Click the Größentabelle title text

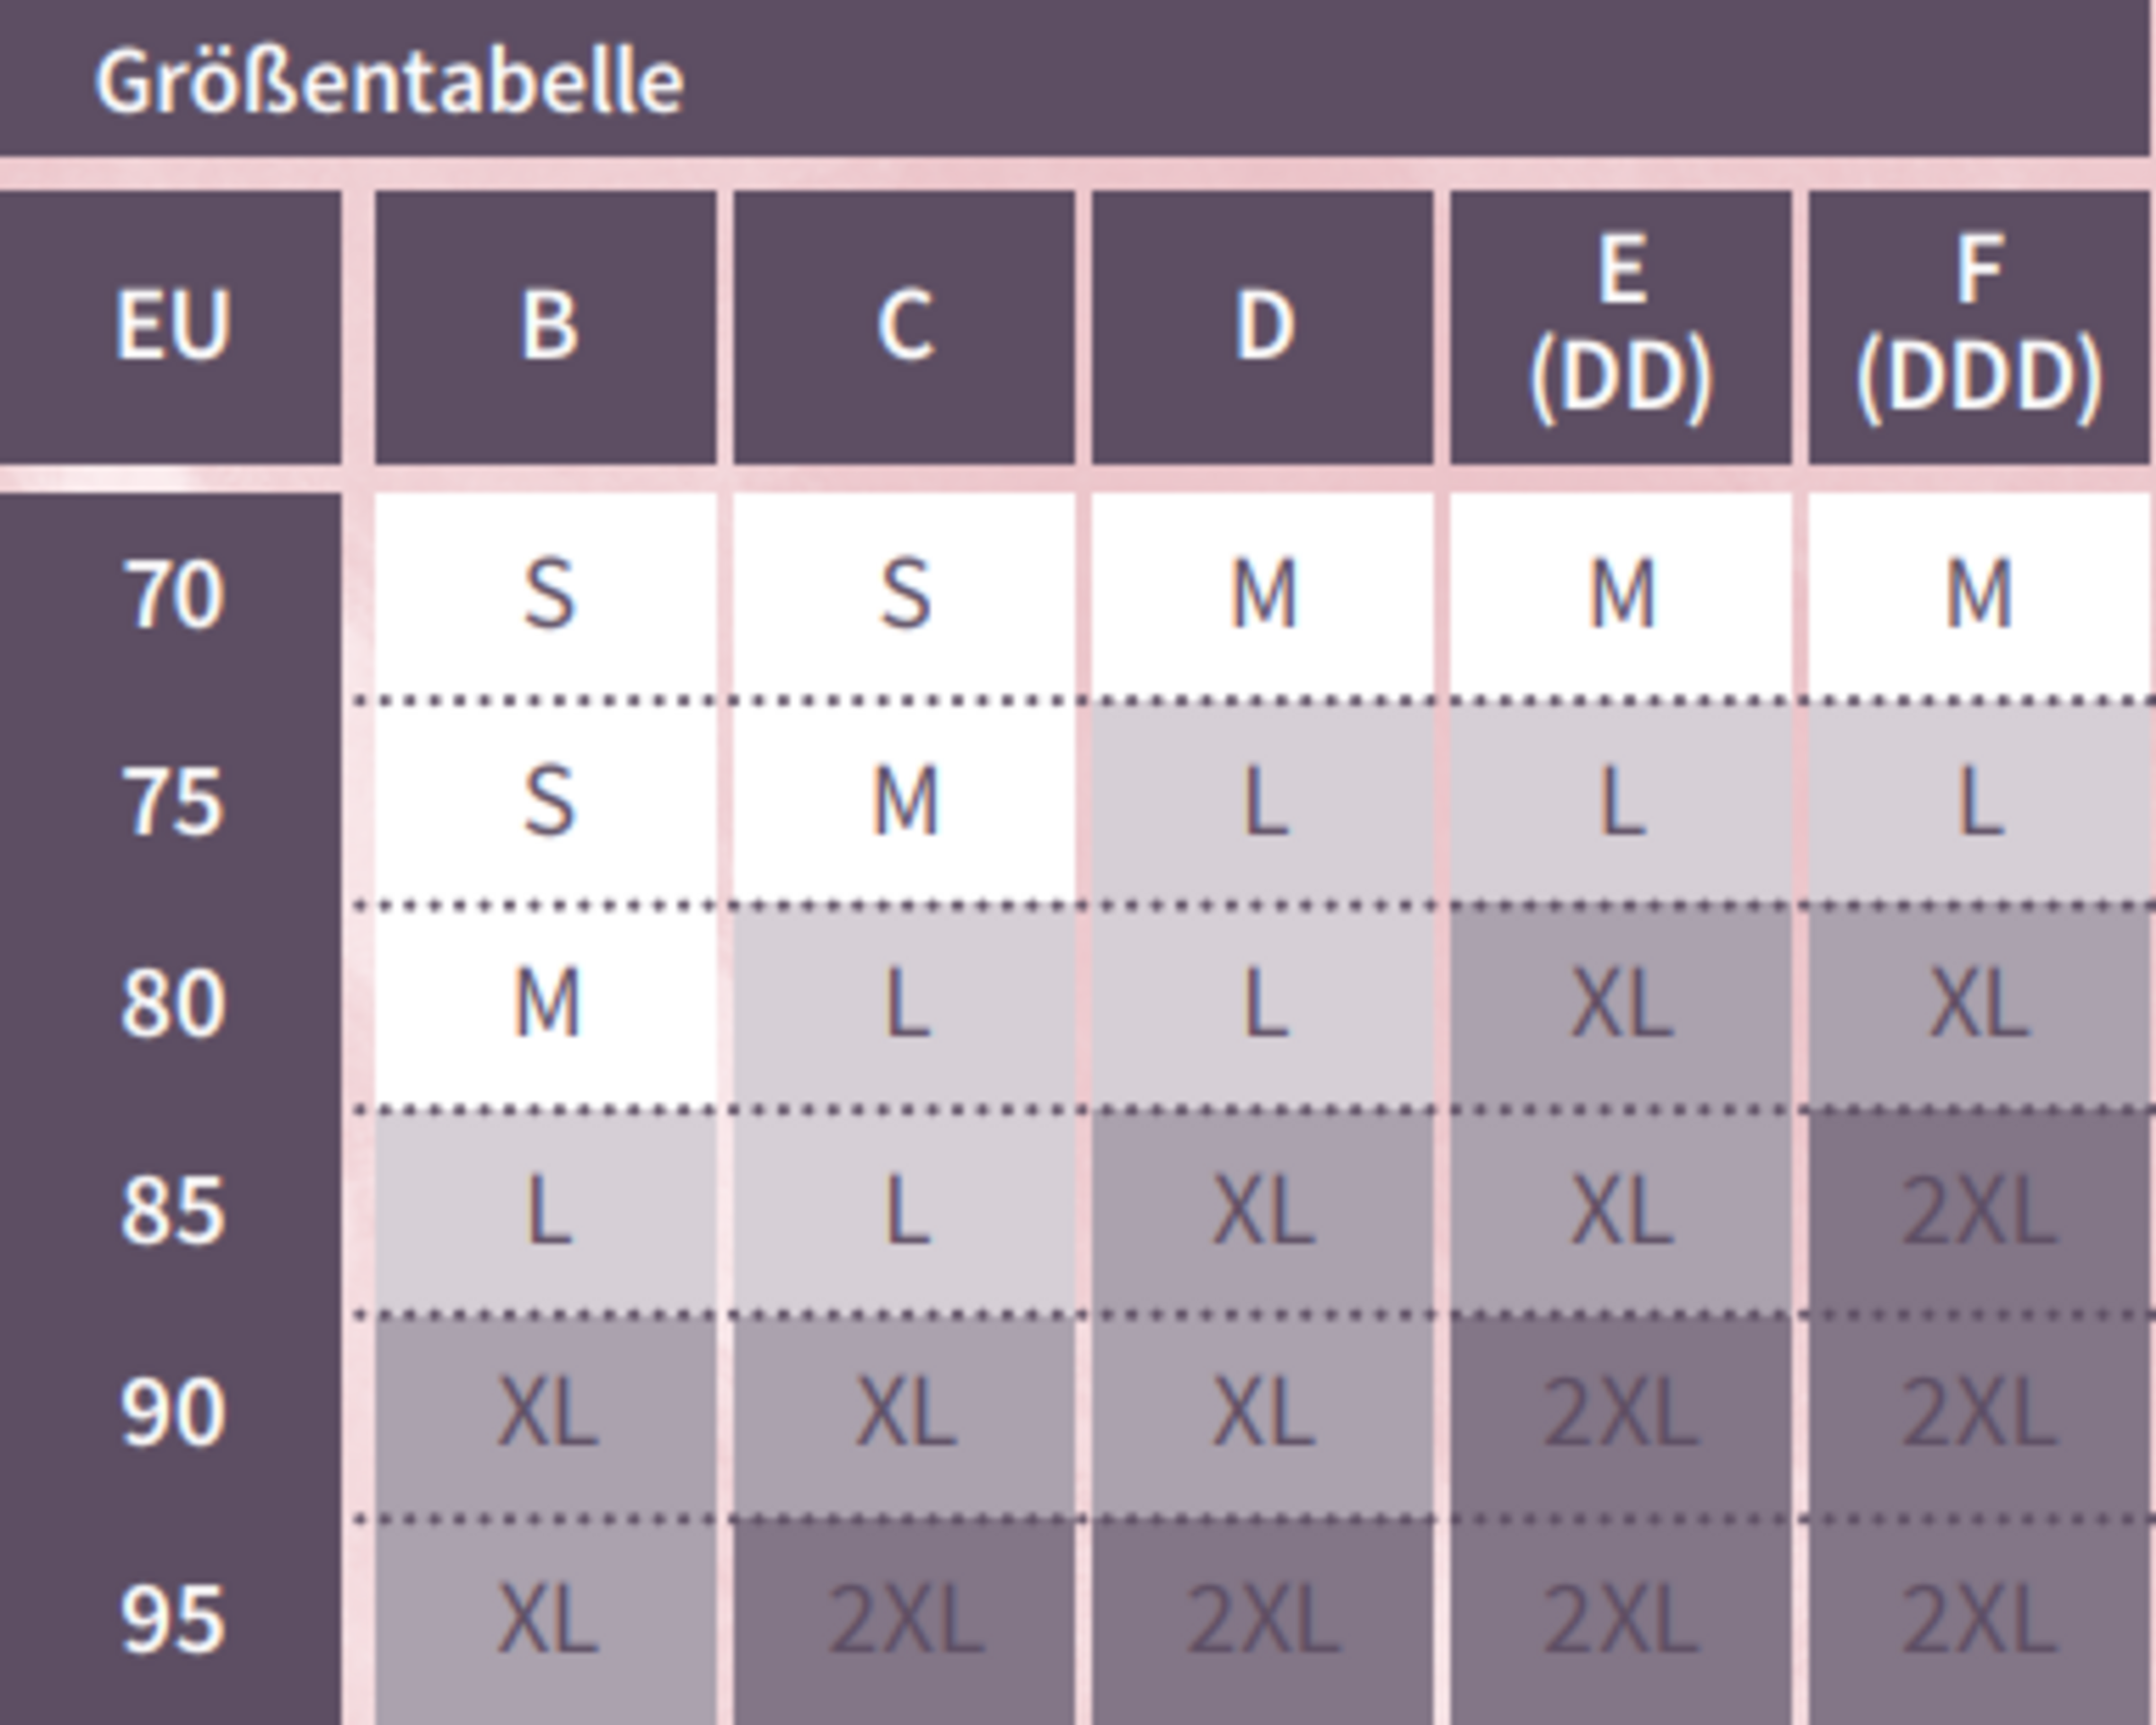coord(389,82)
